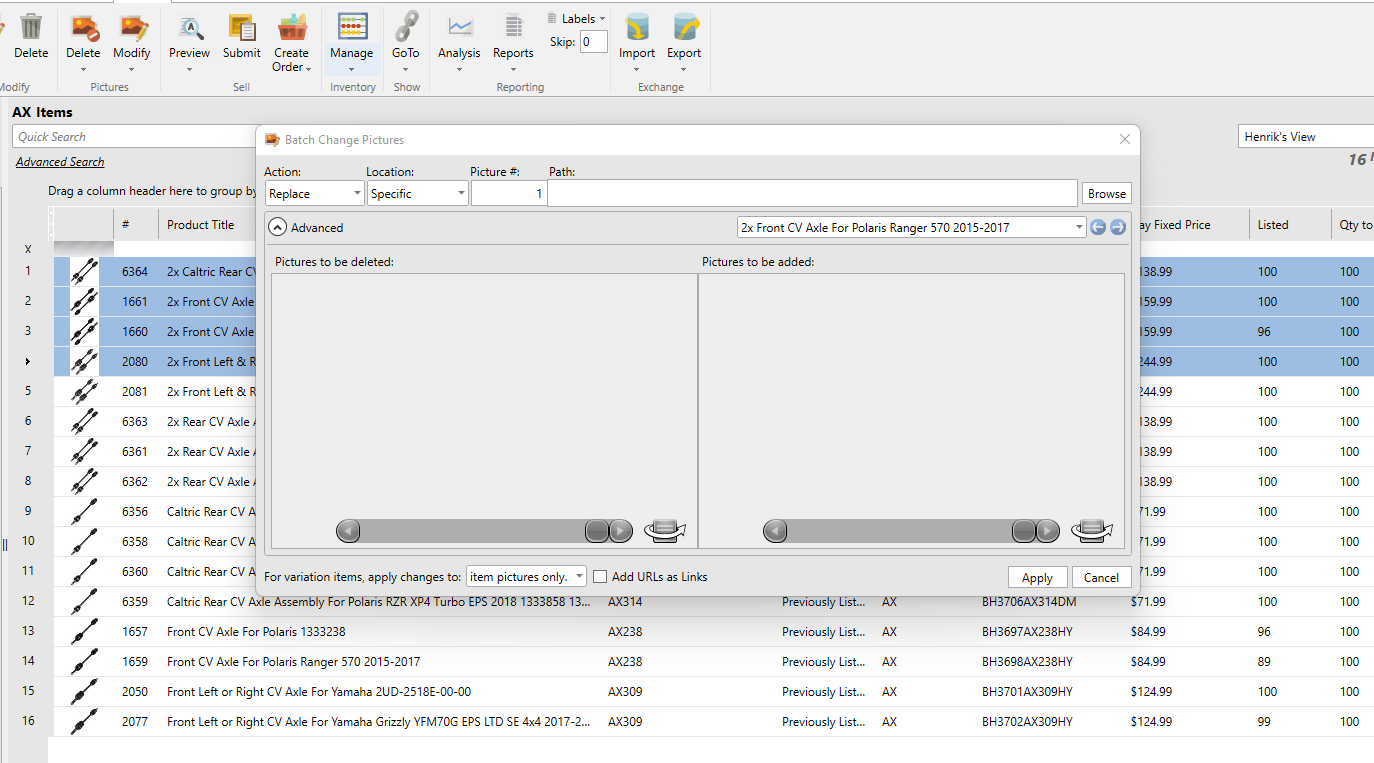Go to previous item with blue left arrow
The width and height of the screenshot is (1374, 763).
tap(1098, 228)
